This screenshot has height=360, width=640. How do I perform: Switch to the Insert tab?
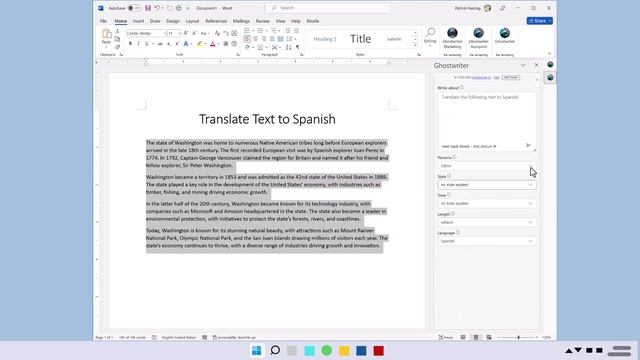pos(138,21)
